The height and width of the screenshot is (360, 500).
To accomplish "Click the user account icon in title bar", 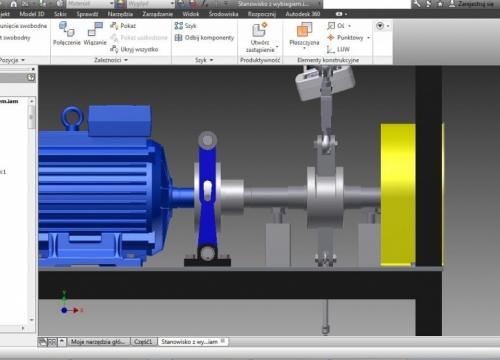I will 452,4.
